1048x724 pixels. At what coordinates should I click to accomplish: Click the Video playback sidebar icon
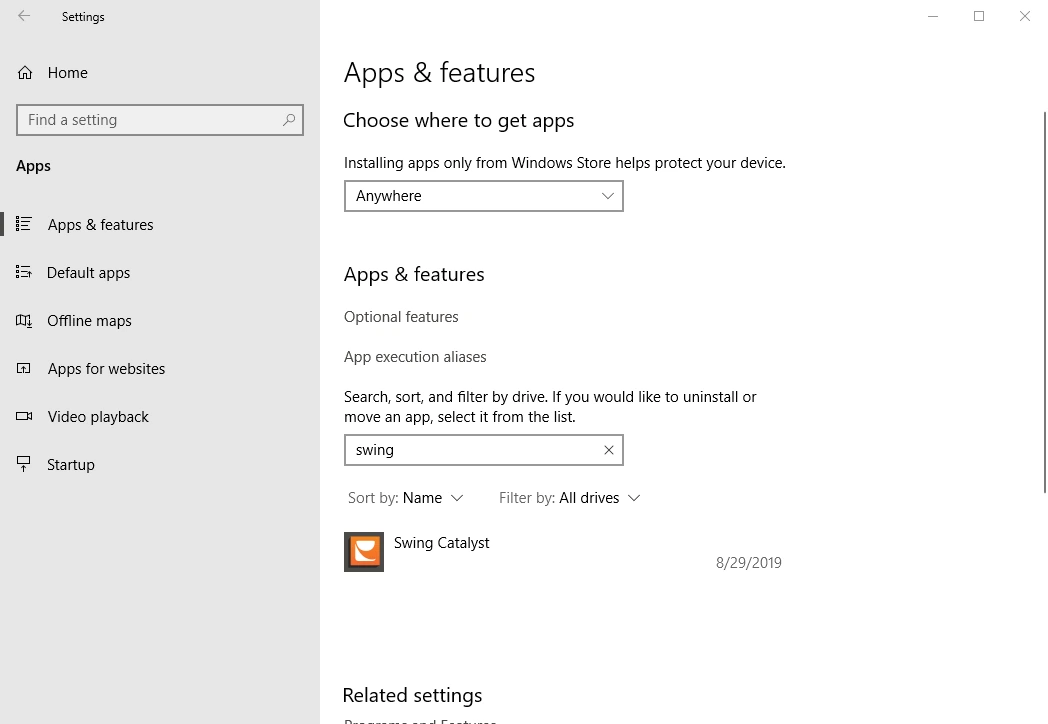[x=24, y=416]
